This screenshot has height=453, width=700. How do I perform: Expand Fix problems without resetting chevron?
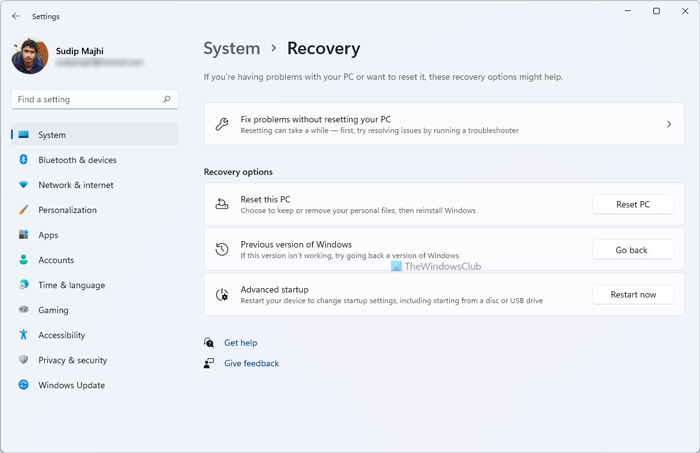pos(668,124)
